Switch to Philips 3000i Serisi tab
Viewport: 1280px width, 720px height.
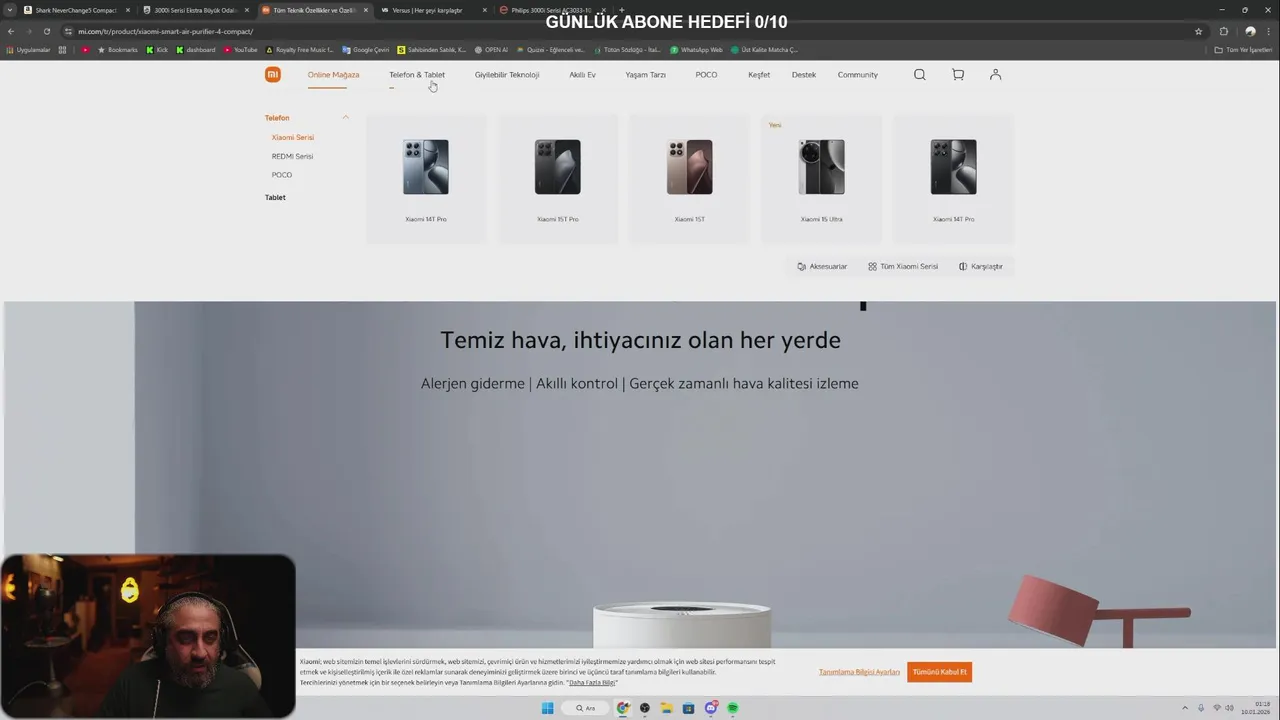551,10
